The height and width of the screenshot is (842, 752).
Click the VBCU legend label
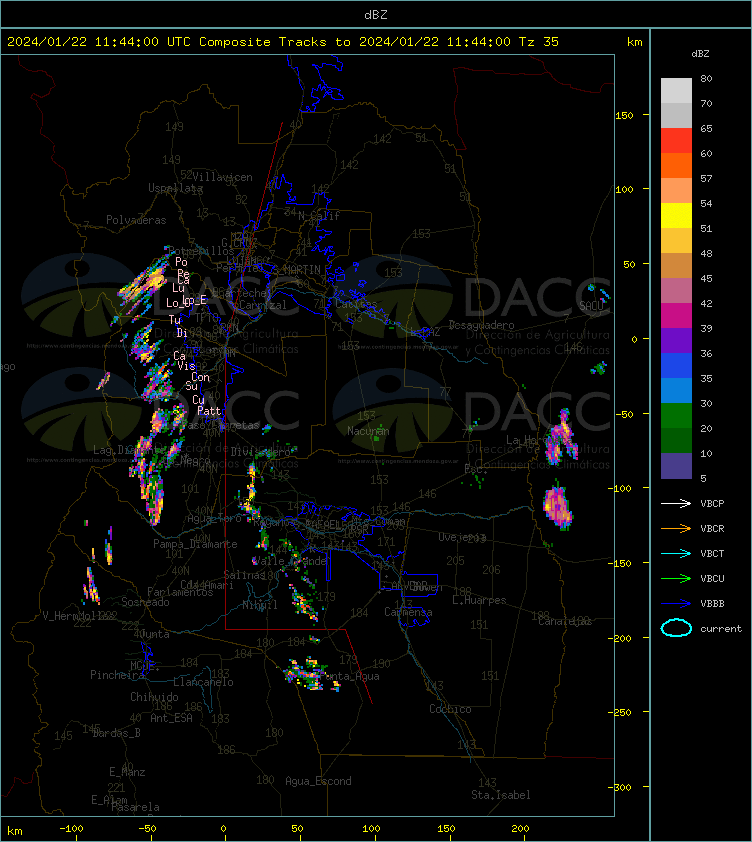[x=712, y=578]
